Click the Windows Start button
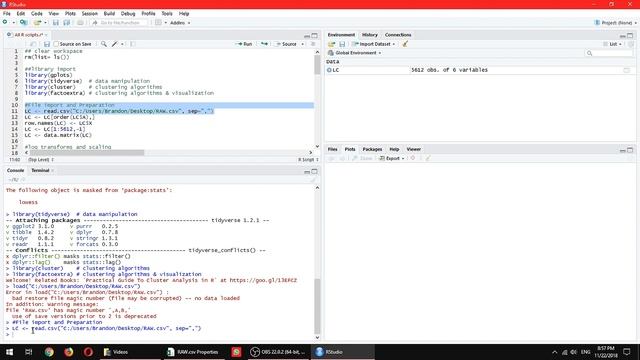Image resolution: width=640 pixels, height=360 pixels. click(x=9, y=352)
